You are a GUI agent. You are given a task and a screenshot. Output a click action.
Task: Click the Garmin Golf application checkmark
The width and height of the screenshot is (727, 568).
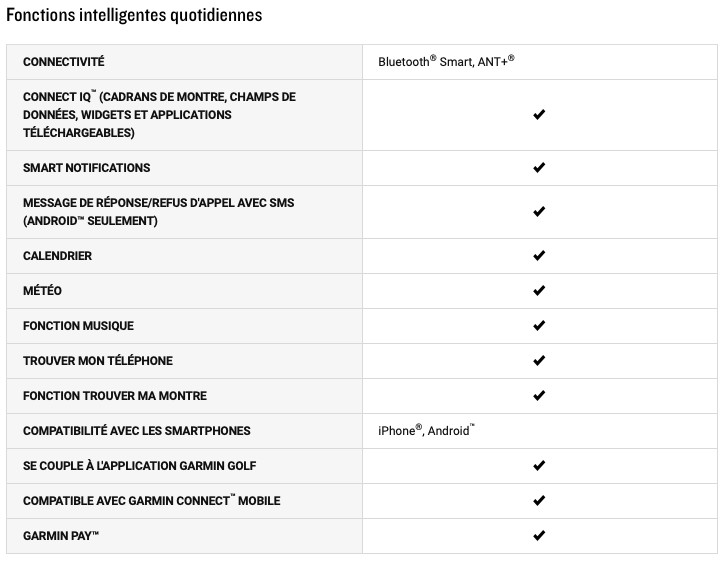pos(539,466)
